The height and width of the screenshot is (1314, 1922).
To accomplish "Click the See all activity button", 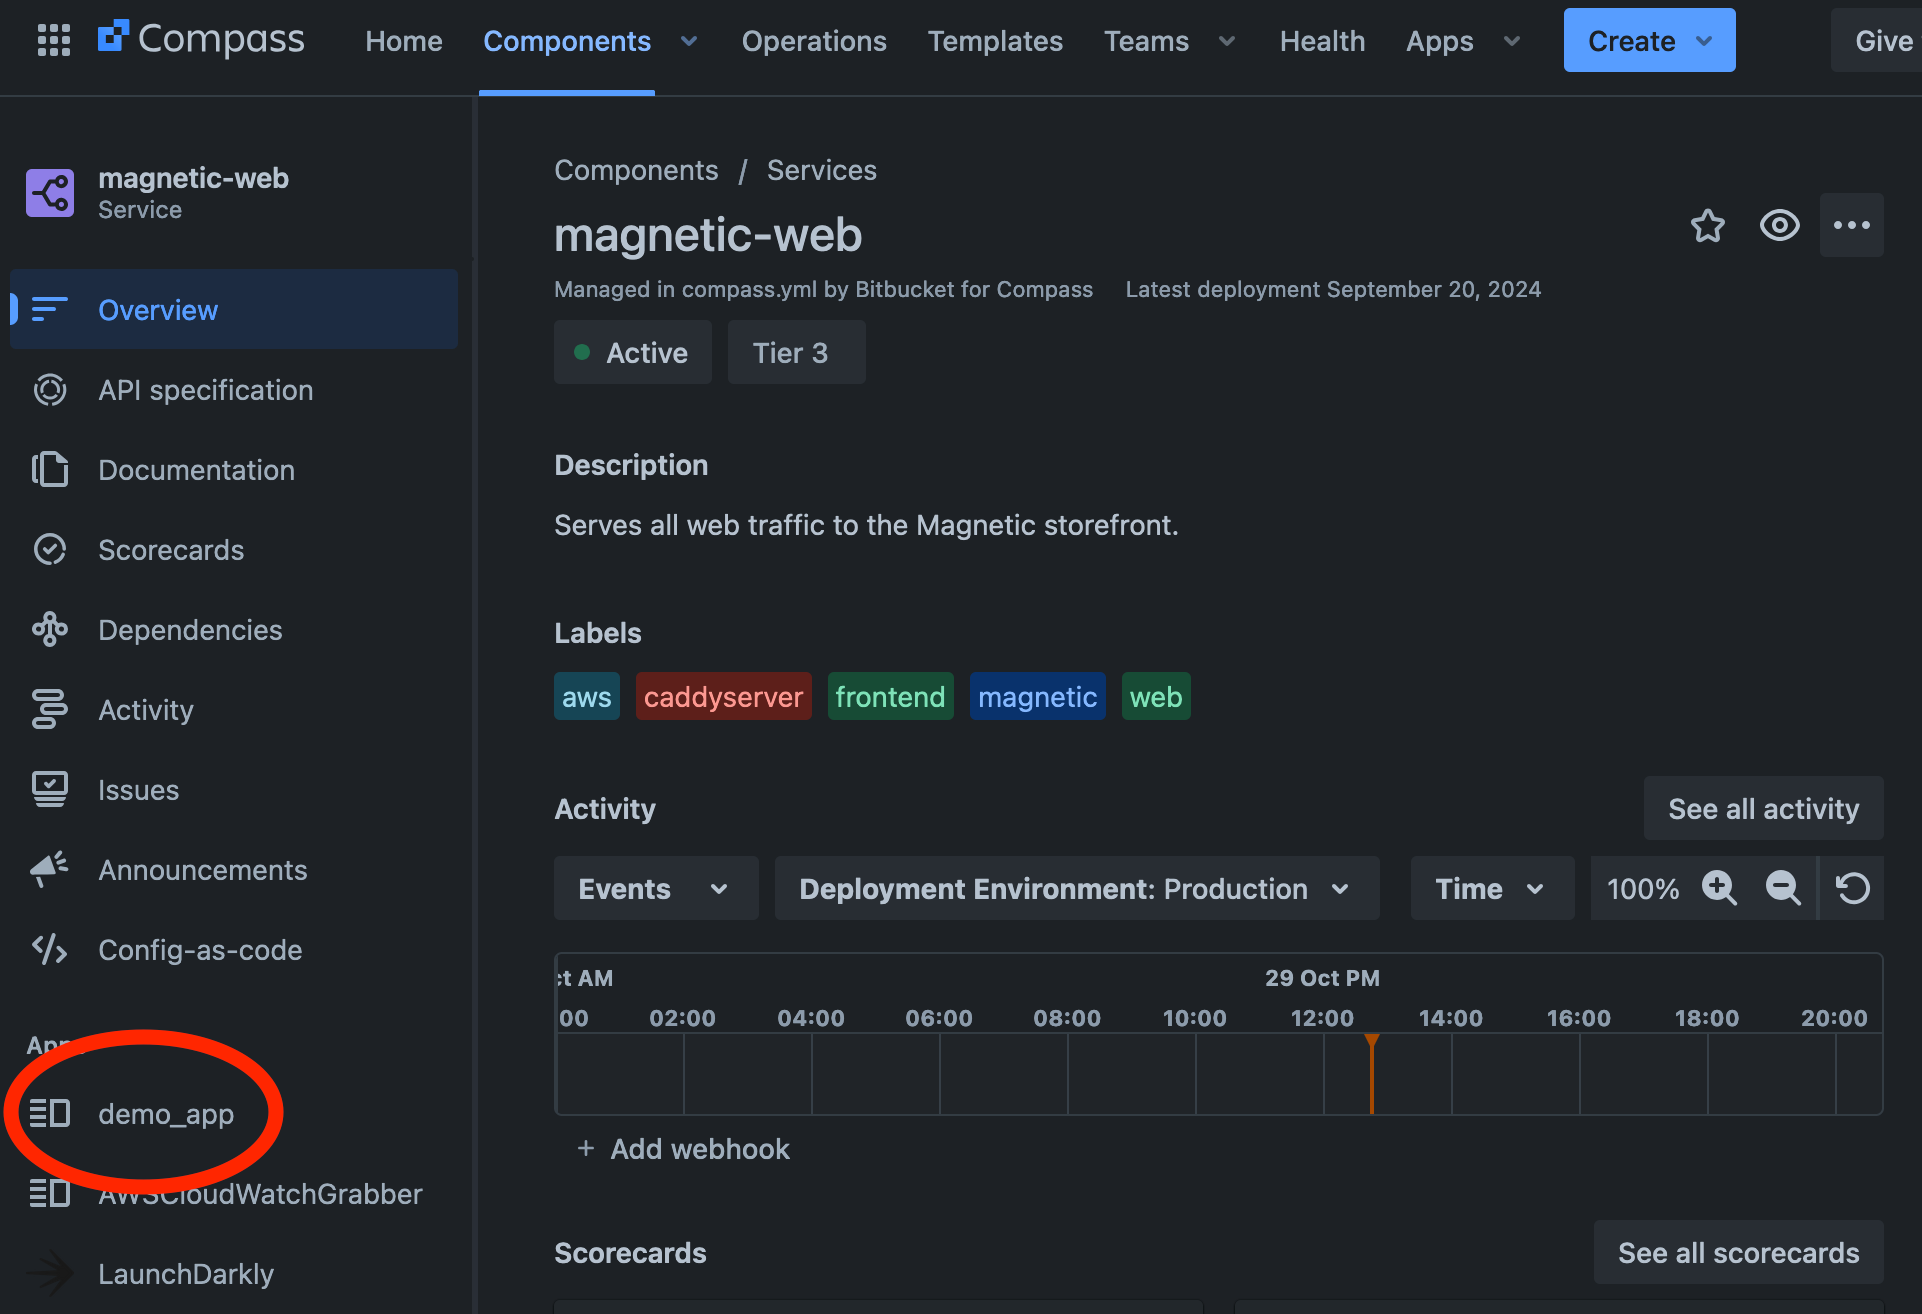I will (x=1763, y=808).
